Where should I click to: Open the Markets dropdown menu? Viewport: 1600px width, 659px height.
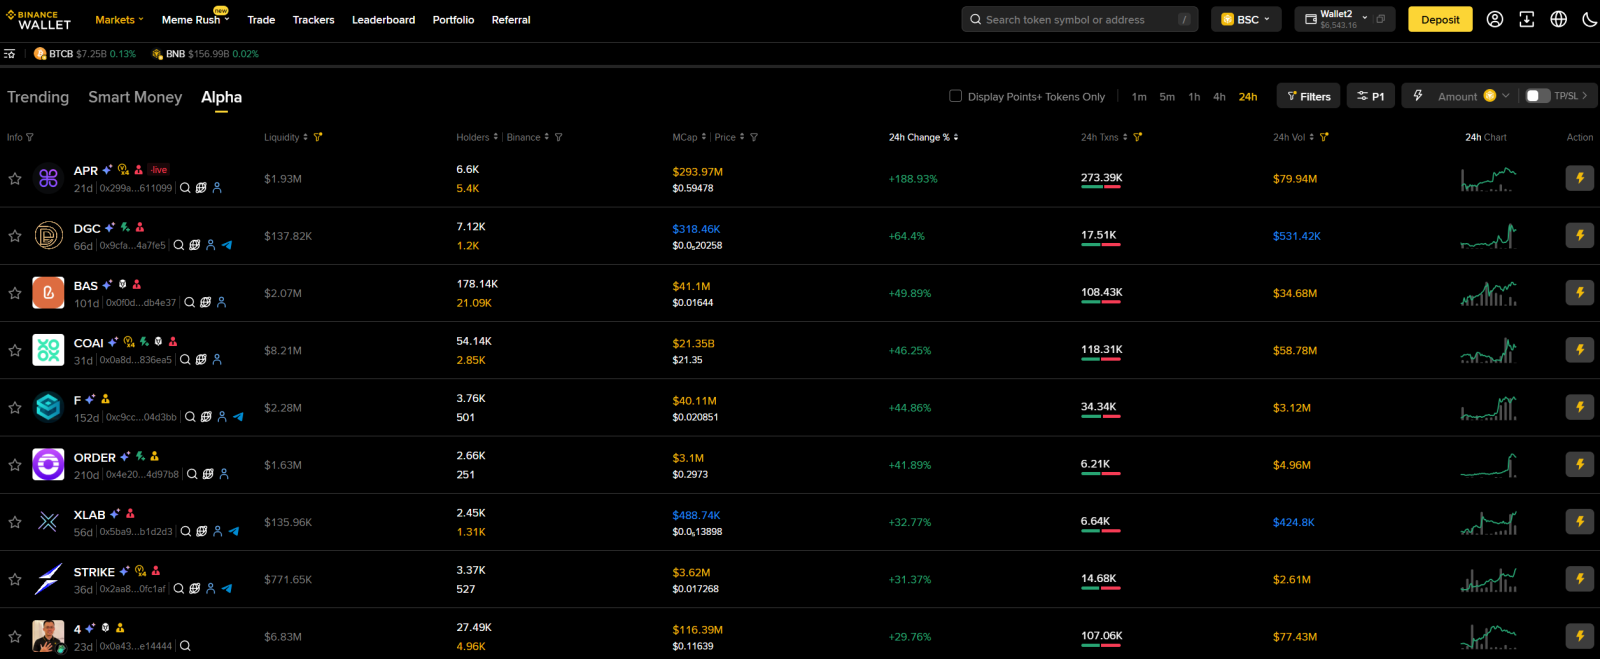tap(119, 20)
